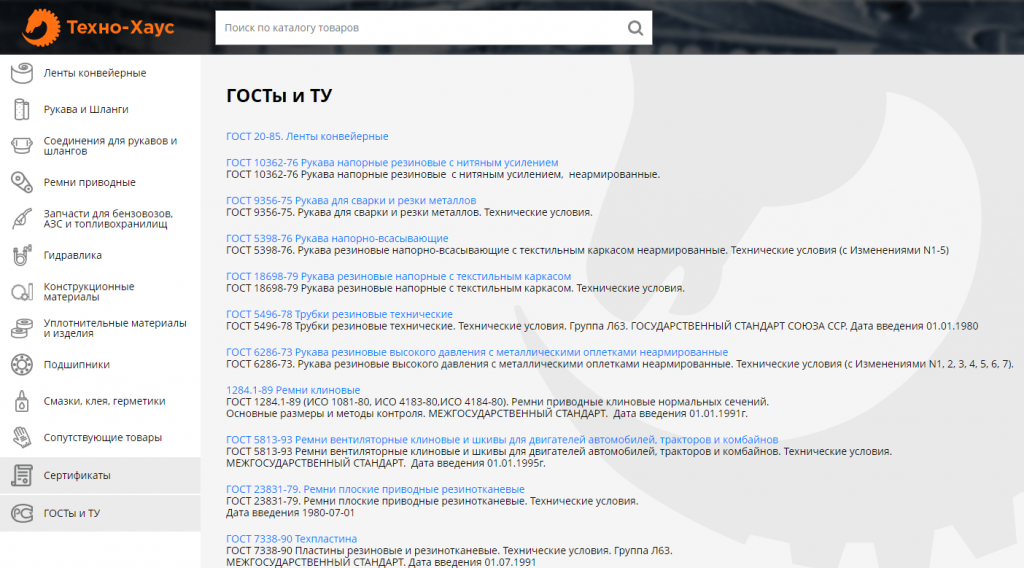Screen dimensions: 1024x568
Task: Click the lubricant bottle icon
Action: (22, 401)
